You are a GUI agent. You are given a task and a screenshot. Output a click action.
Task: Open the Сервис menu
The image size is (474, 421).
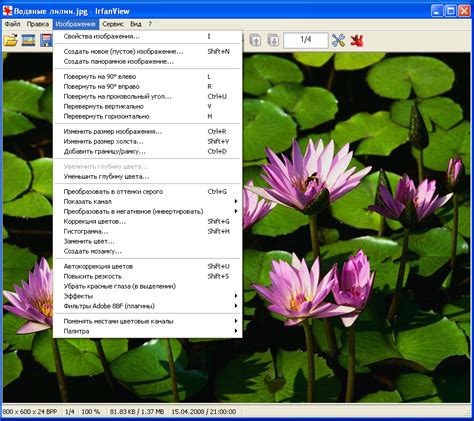click(113, 24)
